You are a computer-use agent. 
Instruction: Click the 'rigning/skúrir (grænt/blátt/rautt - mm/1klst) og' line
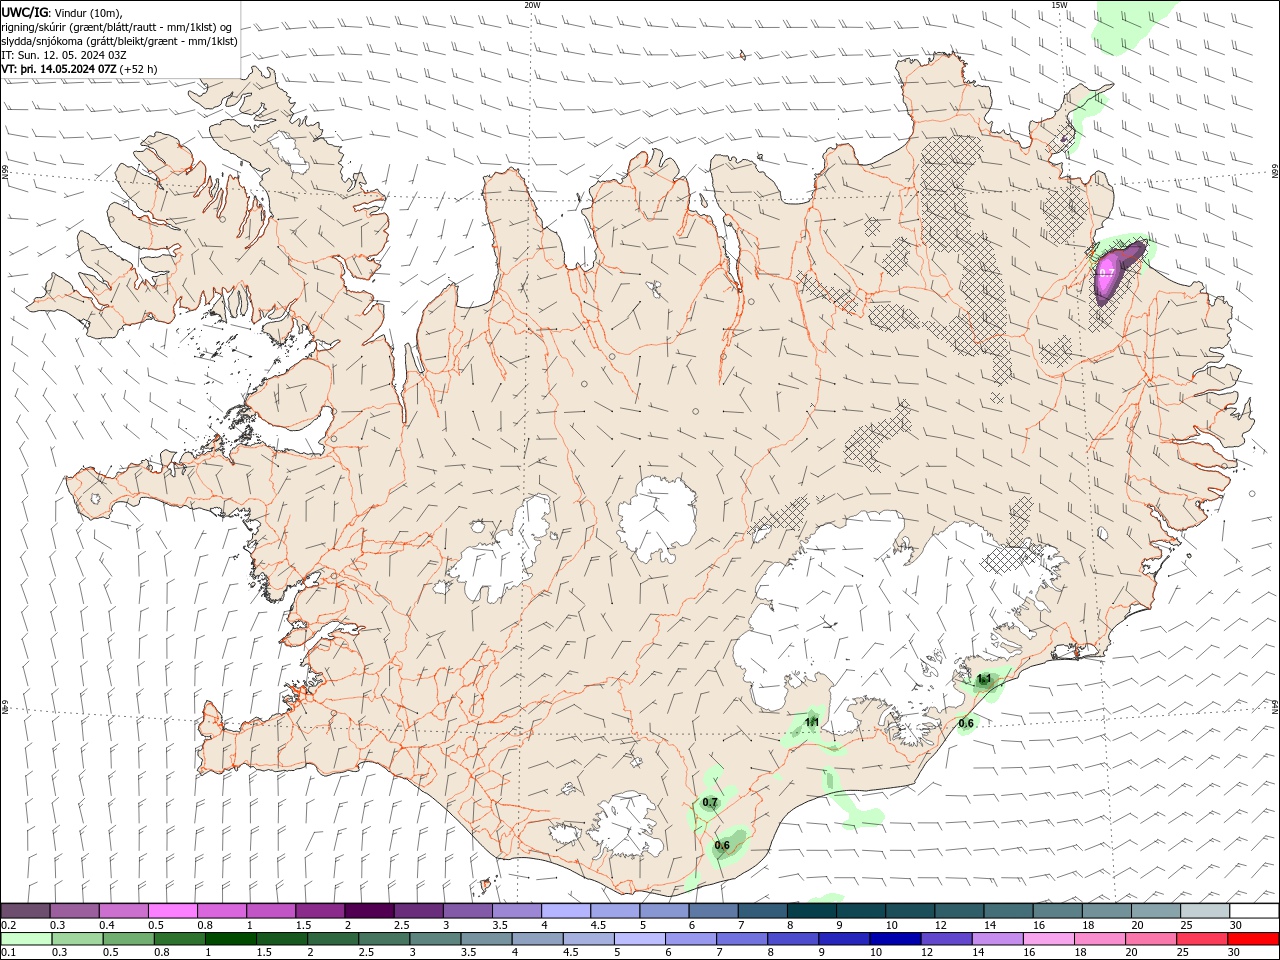(117, 27)
